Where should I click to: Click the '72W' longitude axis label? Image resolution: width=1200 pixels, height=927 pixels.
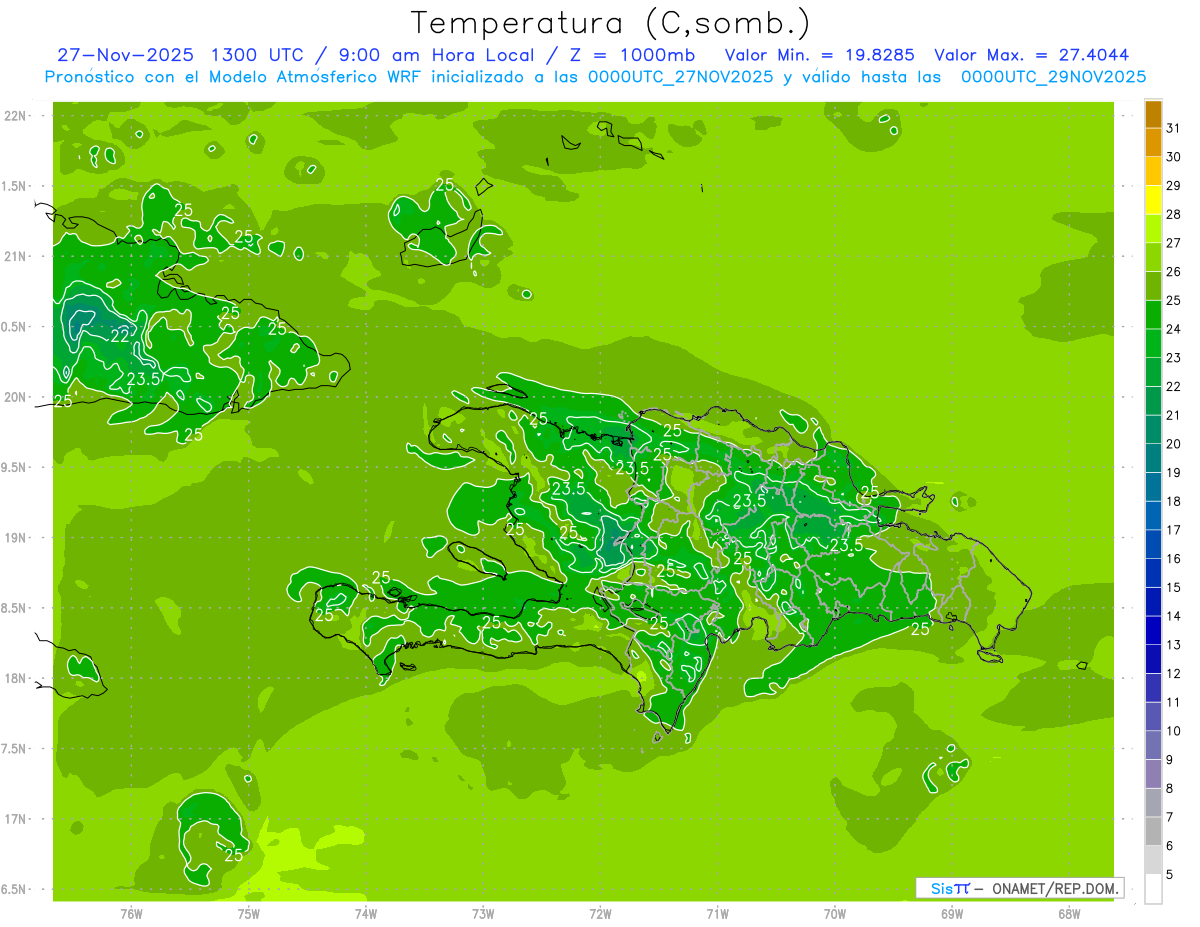point(600,914)
